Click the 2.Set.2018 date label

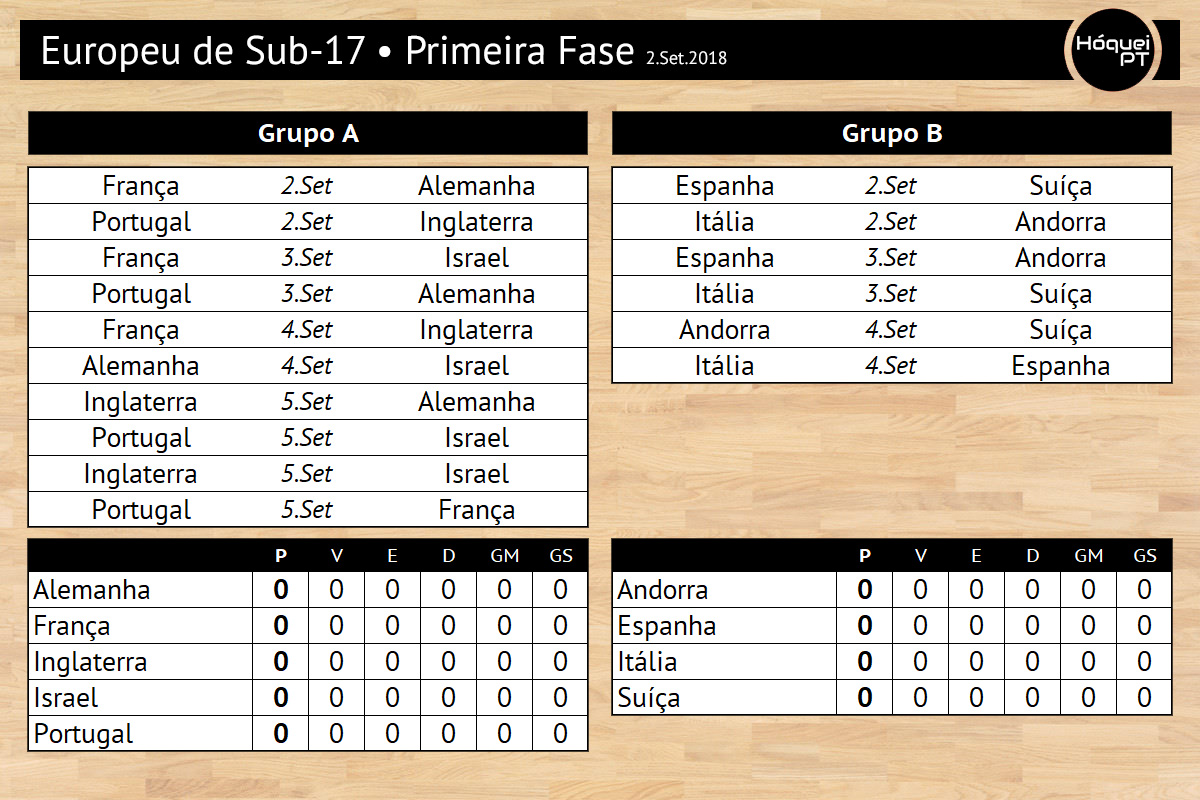(686, 58)
